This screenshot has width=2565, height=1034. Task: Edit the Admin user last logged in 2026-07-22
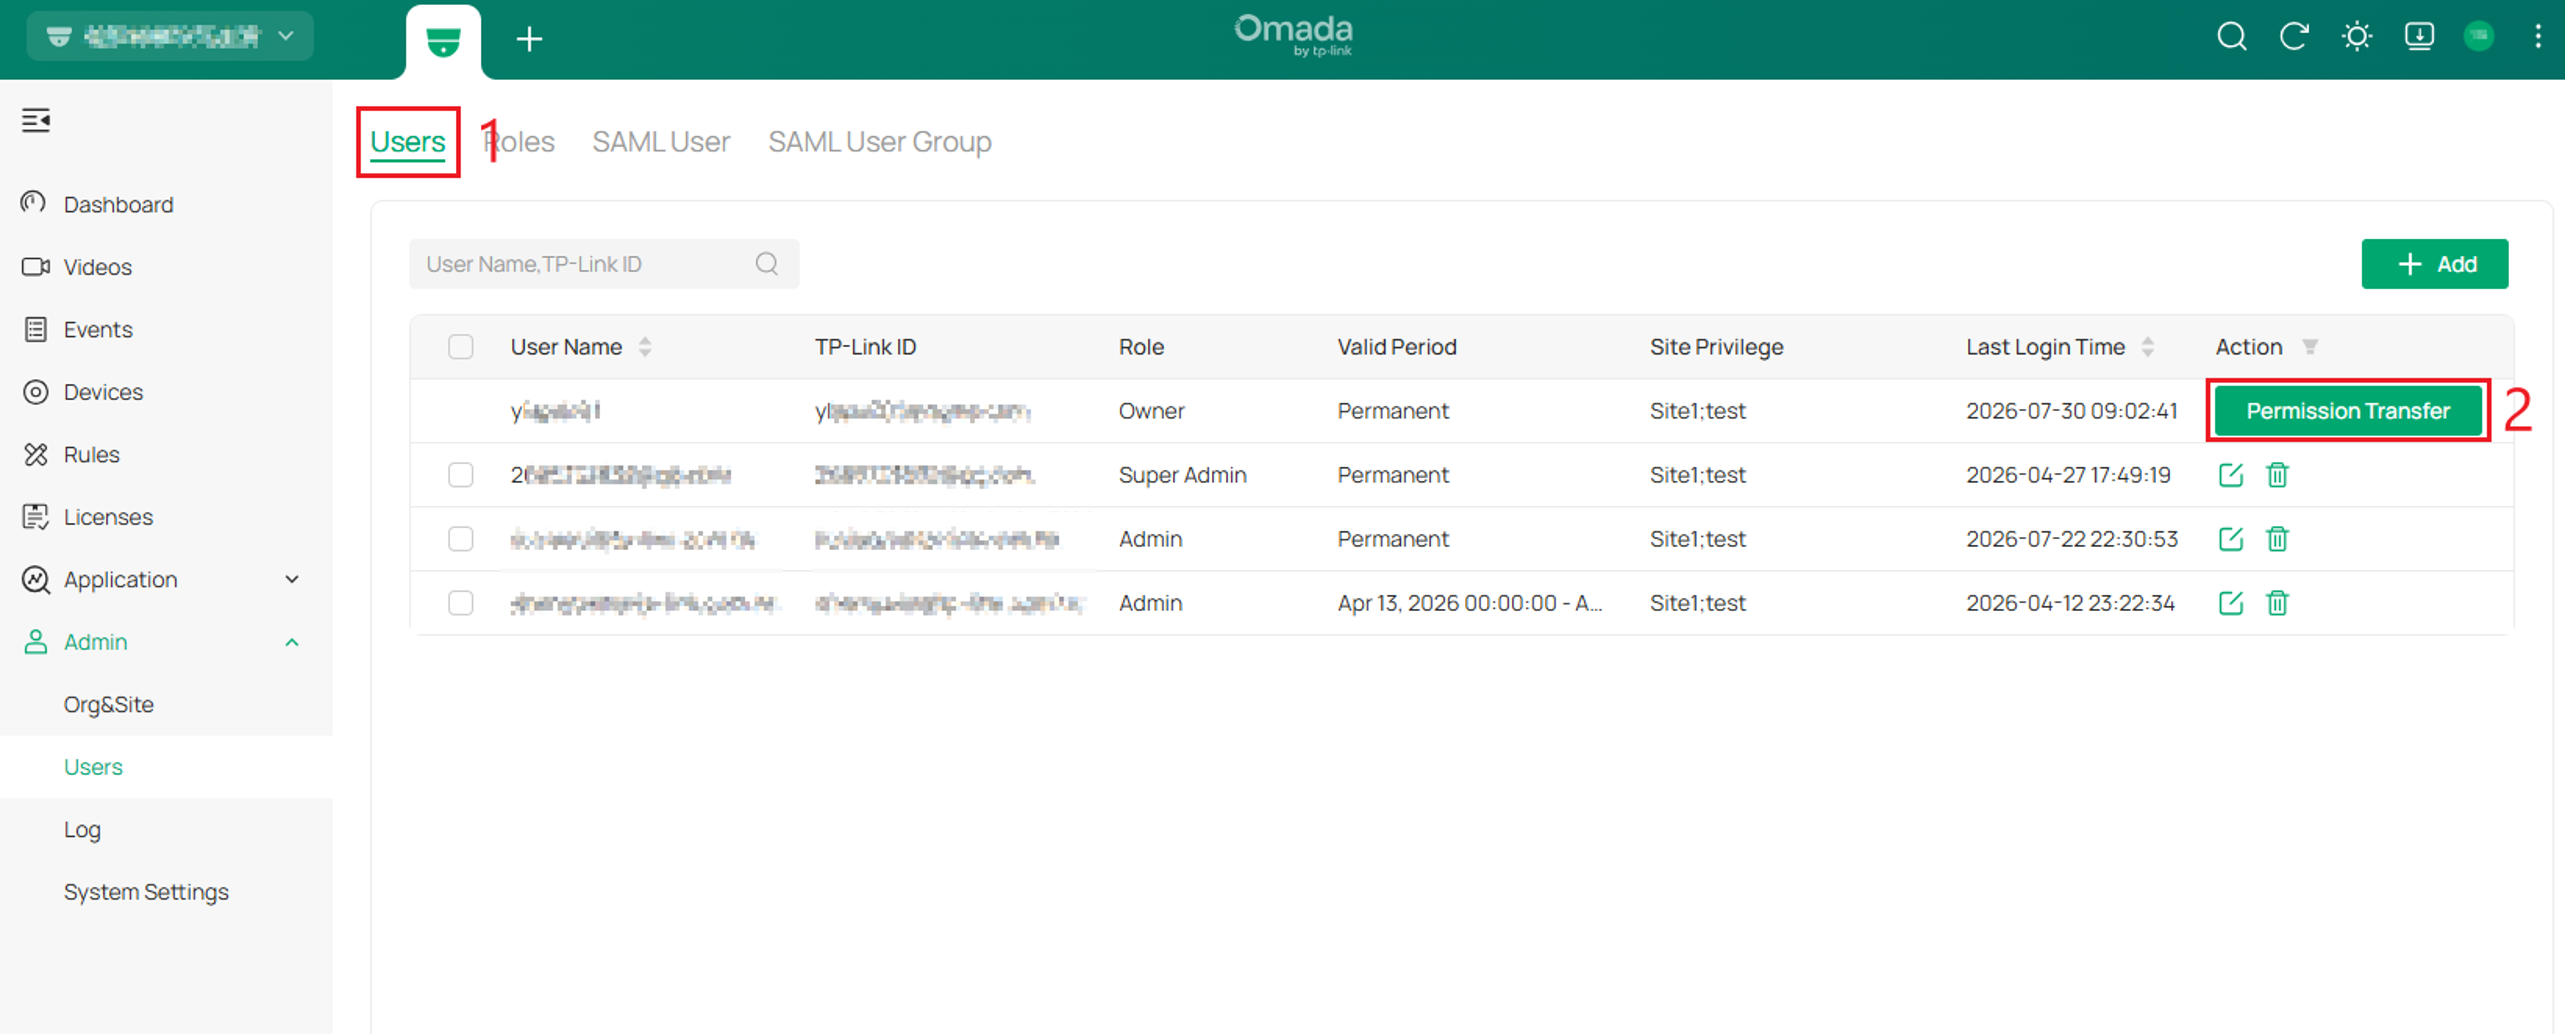(x=2230, y=539)
